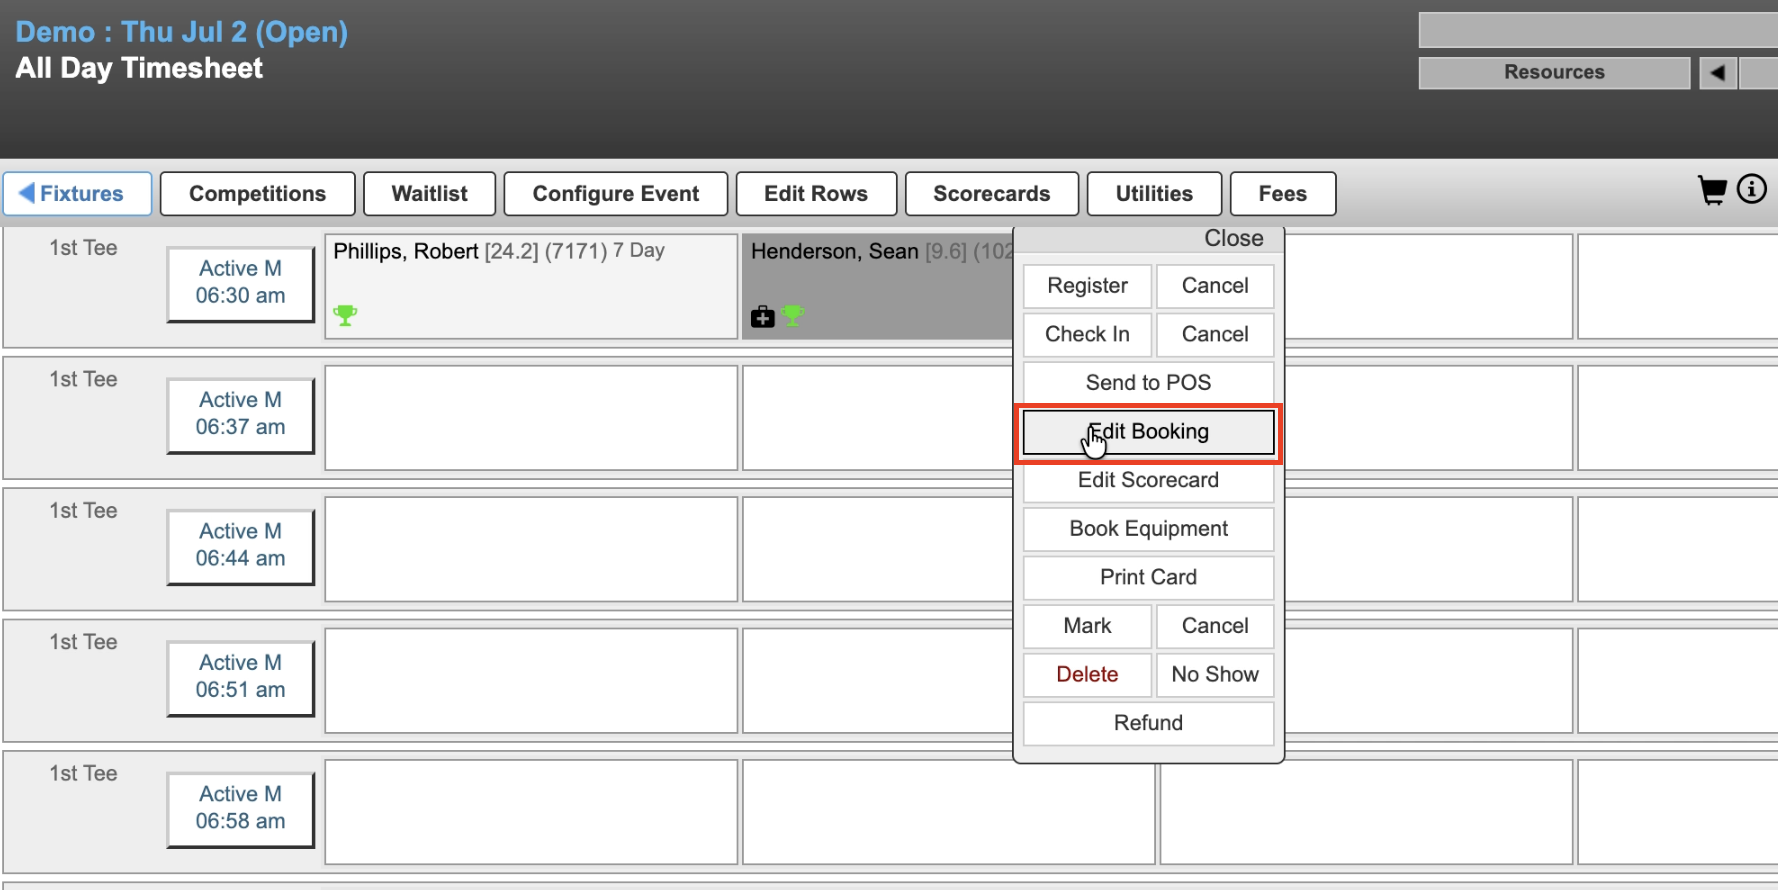Choose Book Equipment
The width and height of the screenshot is (1778, 890).
point(1148,529)
